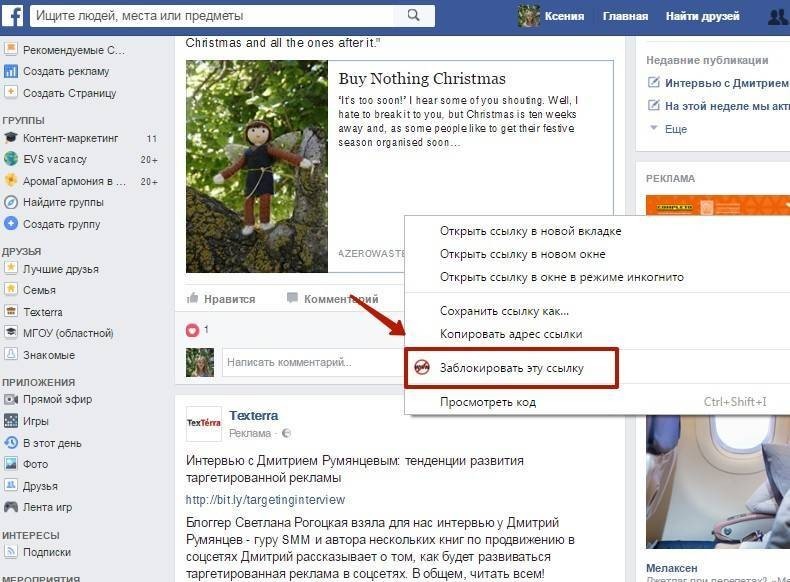790x582 pixels.
Task: Click the Лучшие друзья star icon
Action: click(x=11, y=268)
